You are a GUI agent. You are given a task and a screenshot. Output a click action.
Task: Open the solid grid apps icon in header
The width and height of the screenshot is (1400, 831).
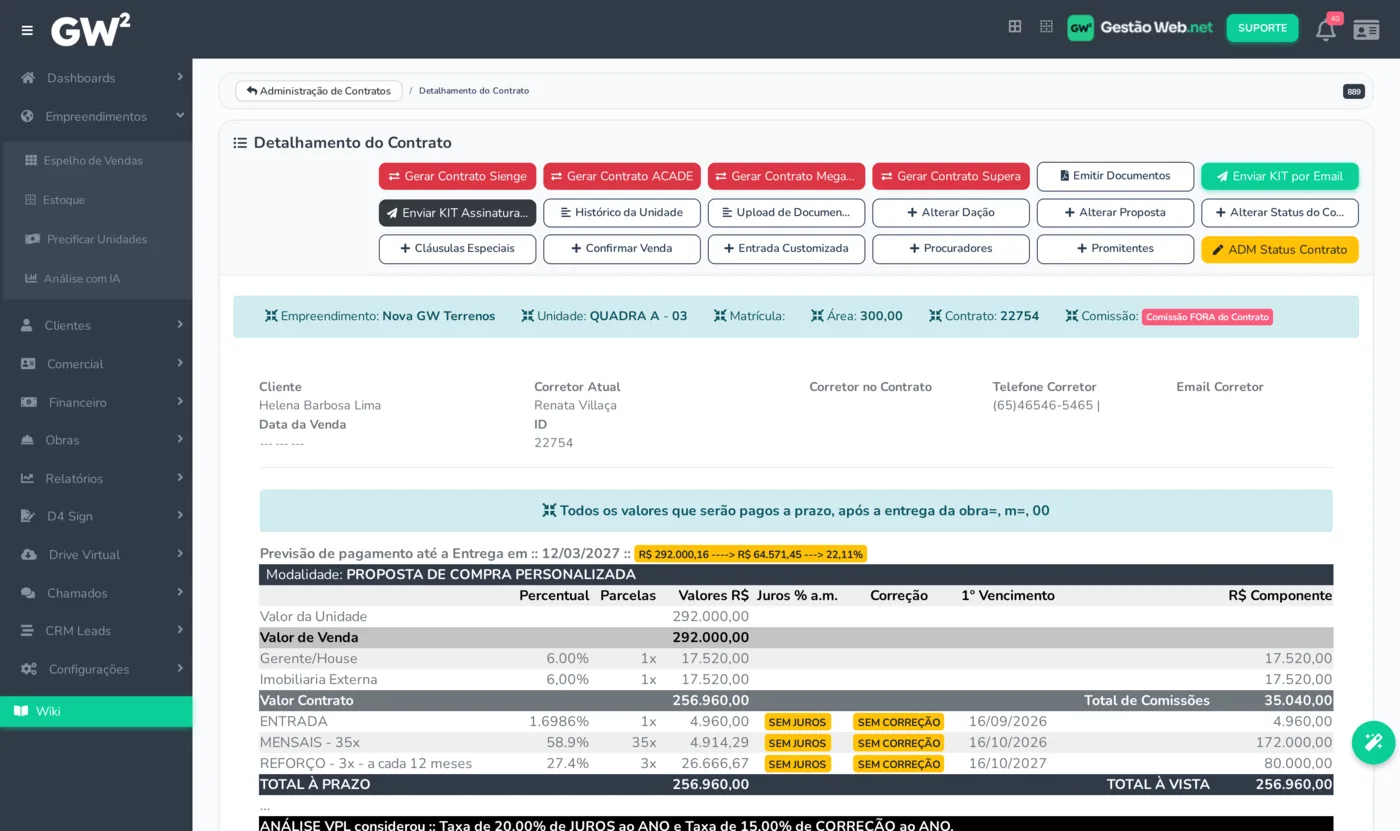coord(1015,27)
